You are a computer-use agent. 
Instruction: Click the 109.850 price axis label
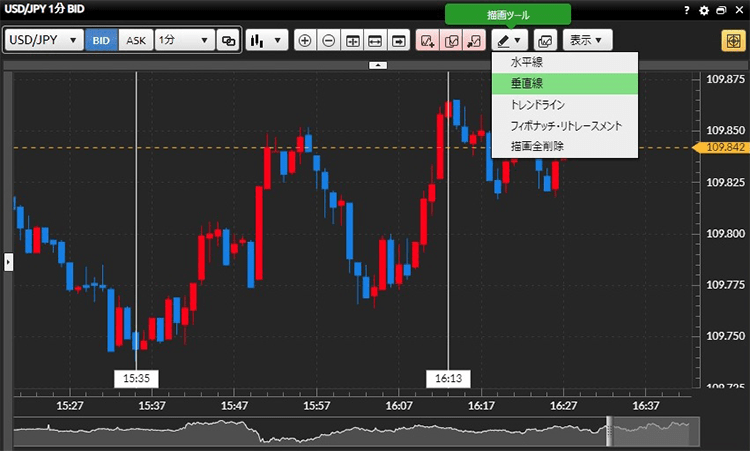[726, 130]
